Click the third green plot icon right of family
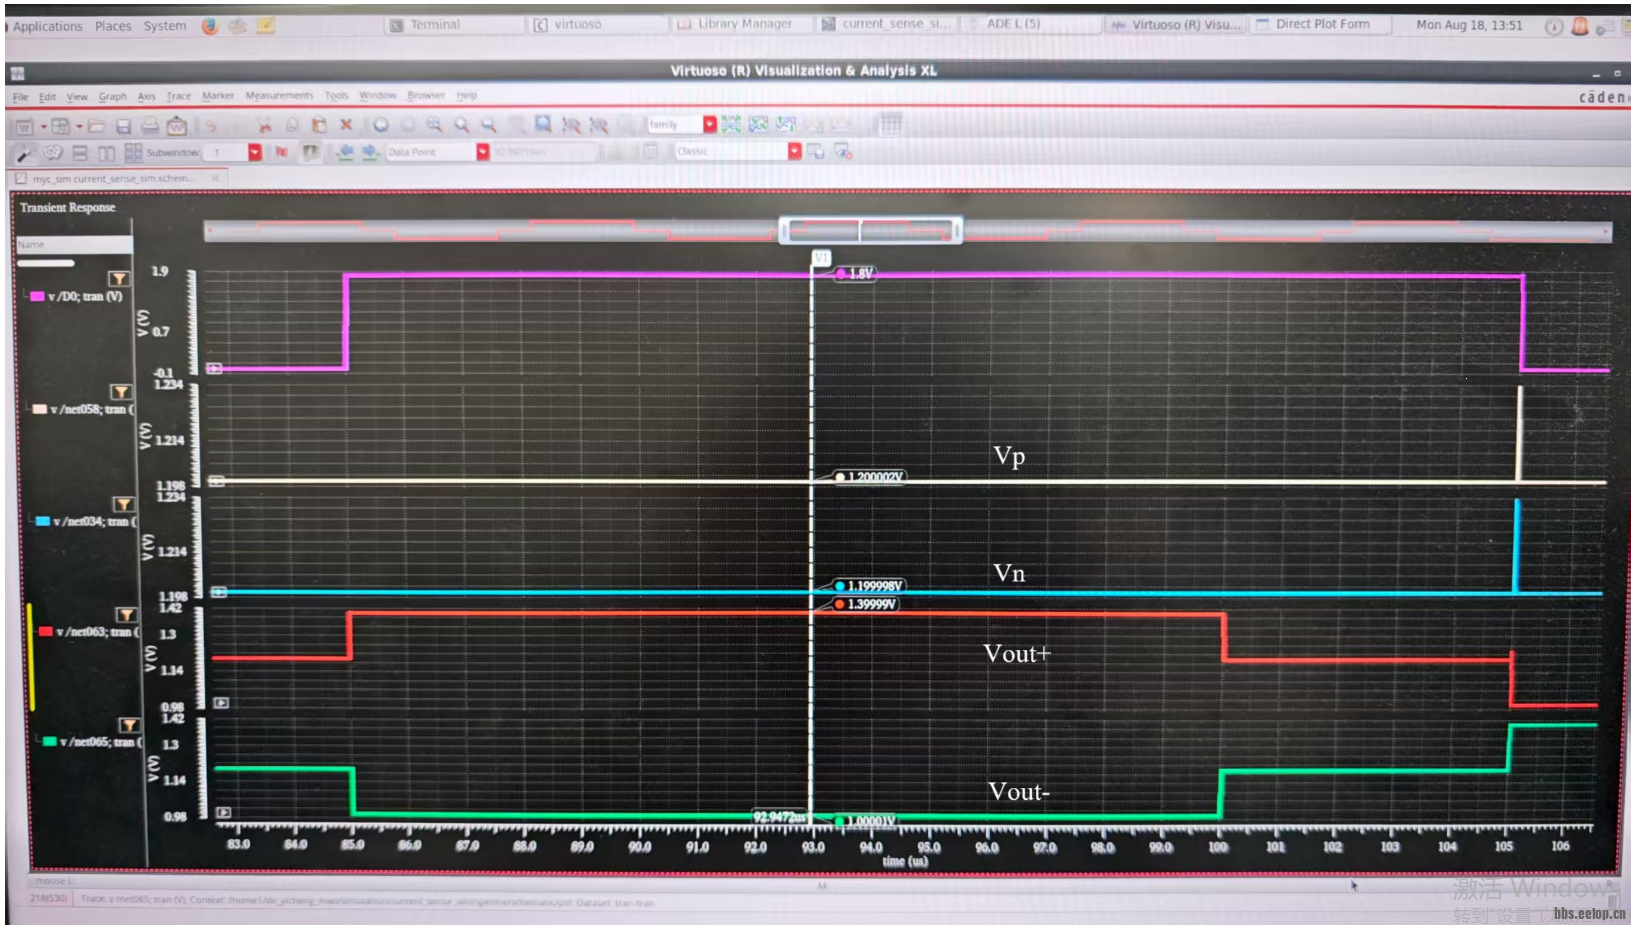Viewport: 1631px width, 925px height. [x=786, y=124]
